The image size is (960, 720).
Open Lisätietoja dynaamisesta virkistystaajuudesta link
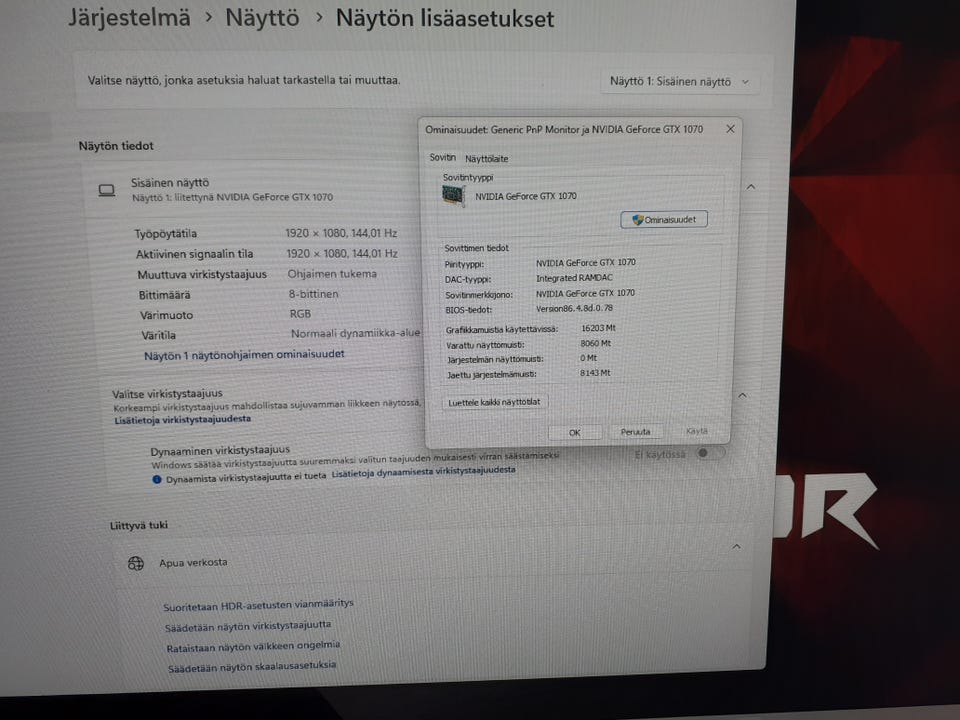tap(423, 471)
